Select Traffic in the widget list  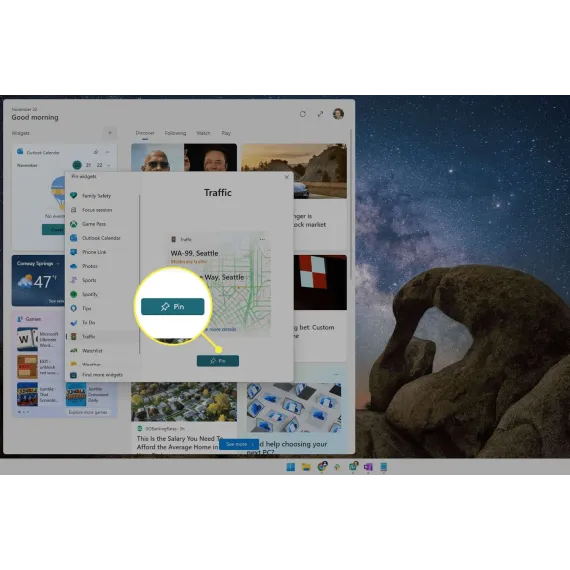[x=103, y=337]
